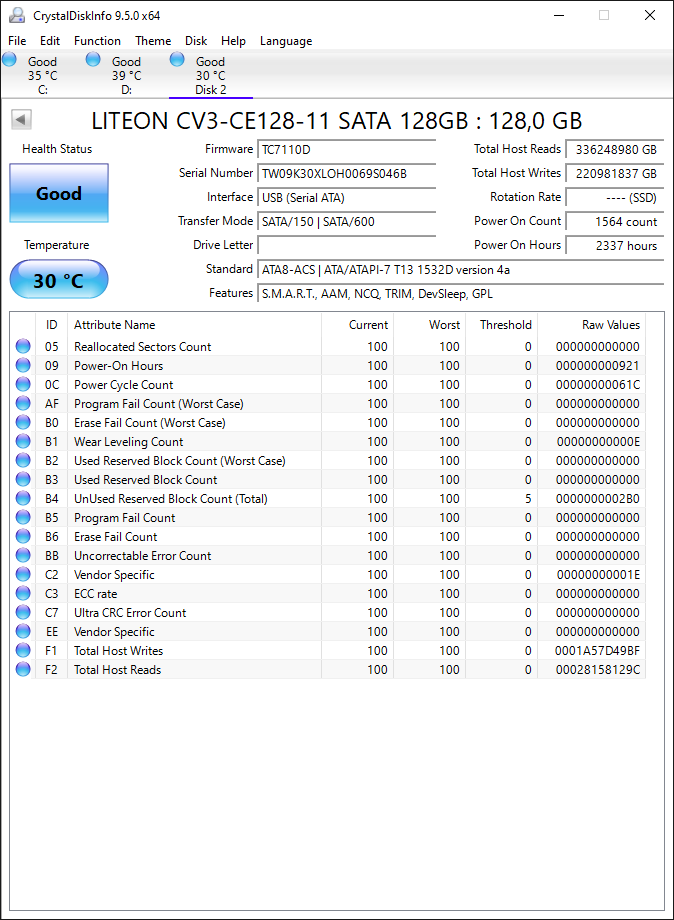The height and width of the screenshot is (920, 674).
Task: Click the 'Vendor Specific' C2 attribute name
Action: point(114,574)
